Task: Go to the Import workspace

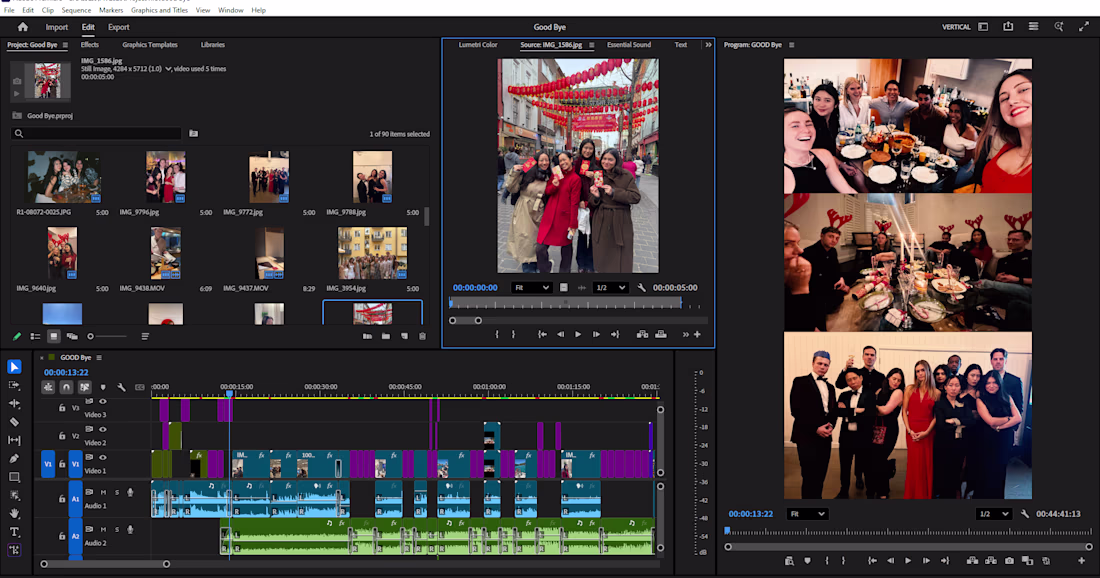Action: pyautogui.click(x=57, y=27)
